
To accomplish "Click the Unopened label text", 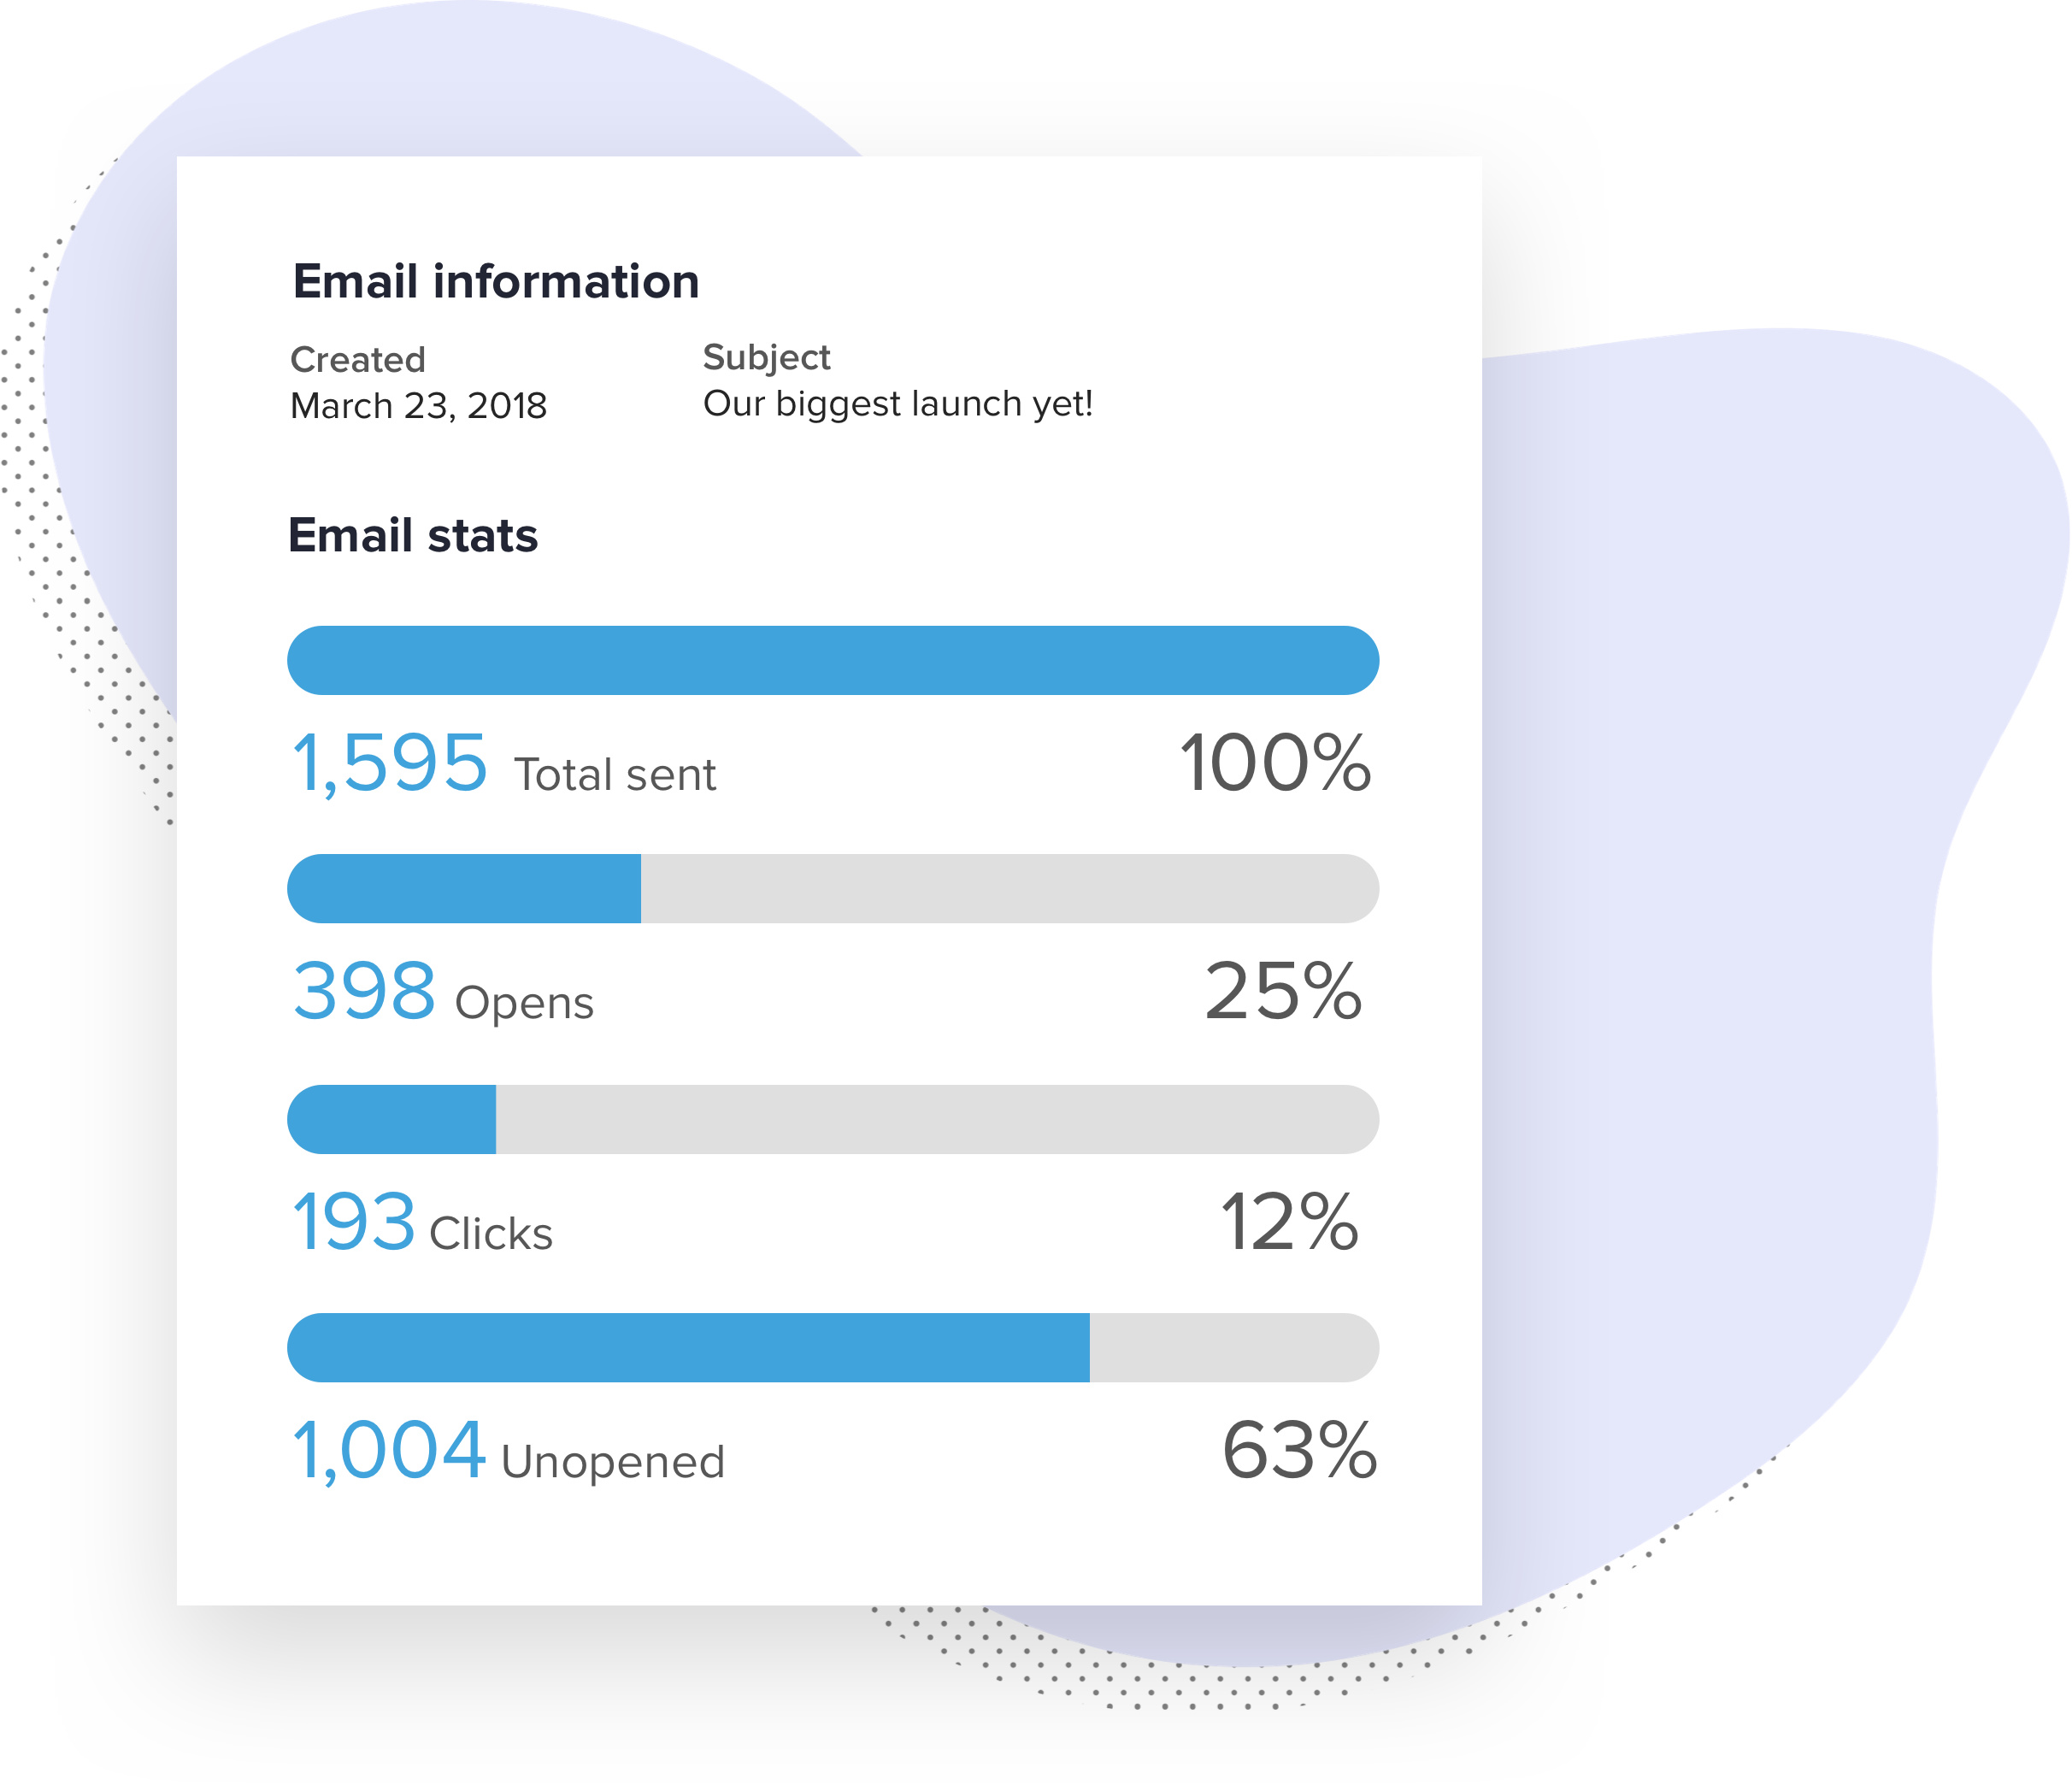I will point(613,1462).
